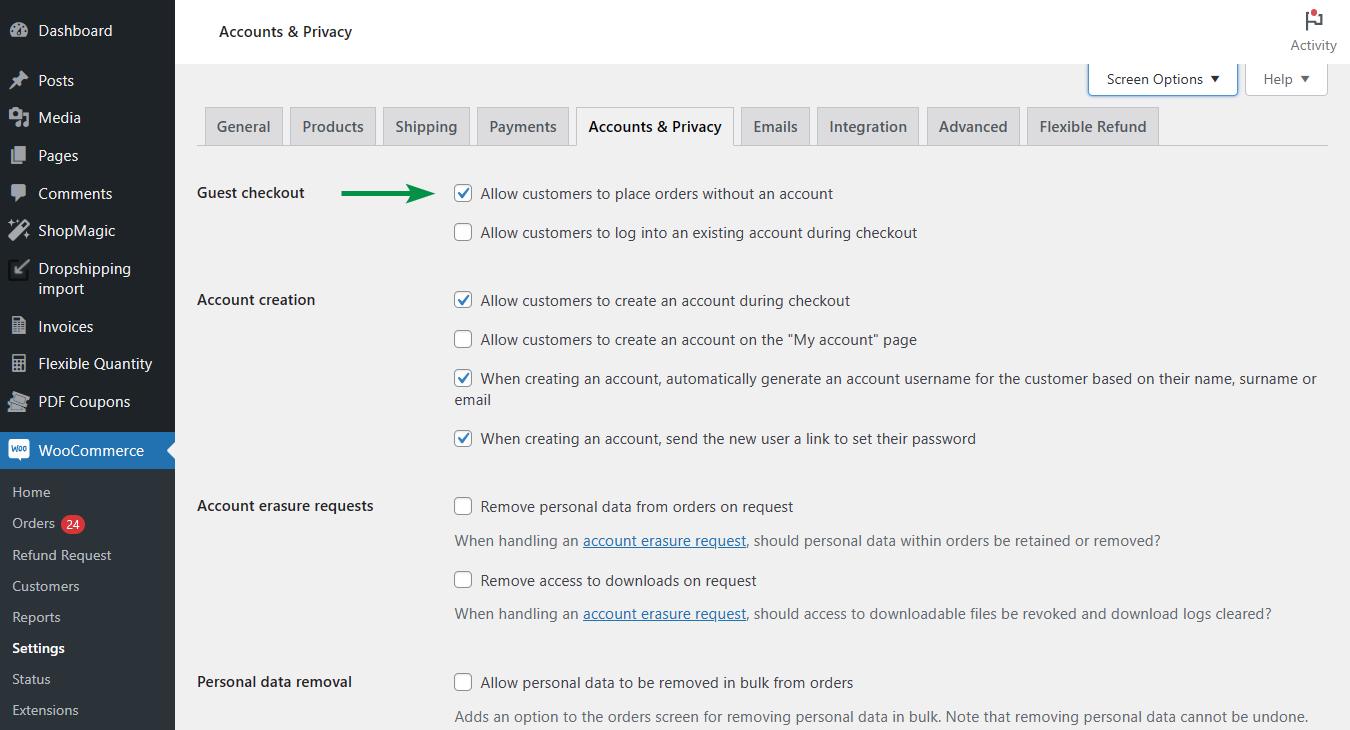
Task: Click the Dropshipping import arrow icon
Action: click(18, 269)
